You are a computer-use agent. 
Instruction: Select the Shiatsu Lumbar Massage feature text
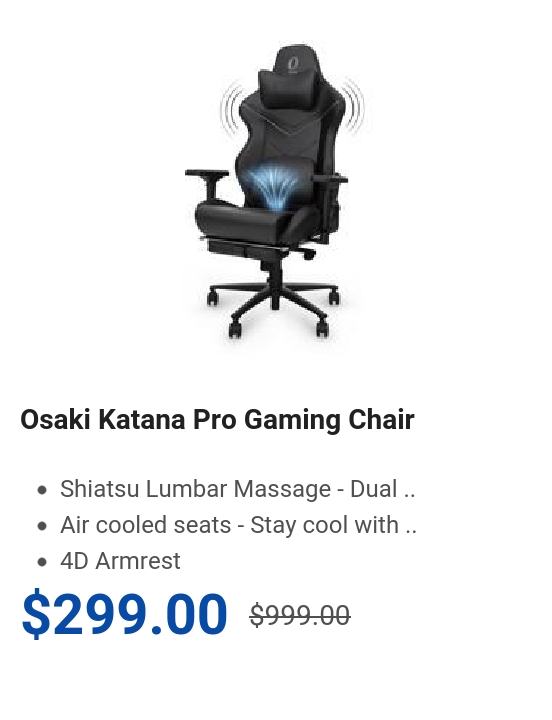(x=237, y=489)
